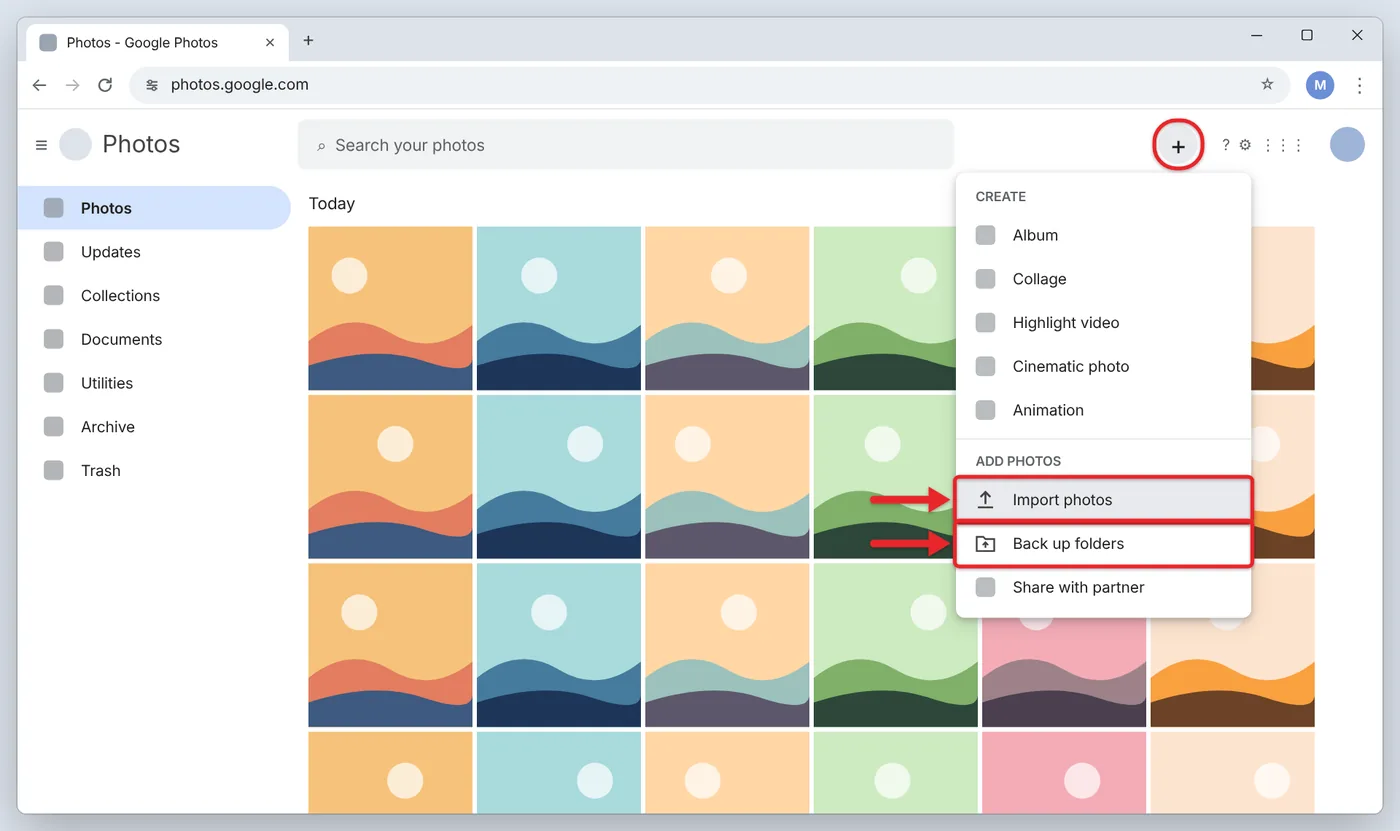Open Updates in the sidebar
1400x831 pixels.
tap(154, 252)
